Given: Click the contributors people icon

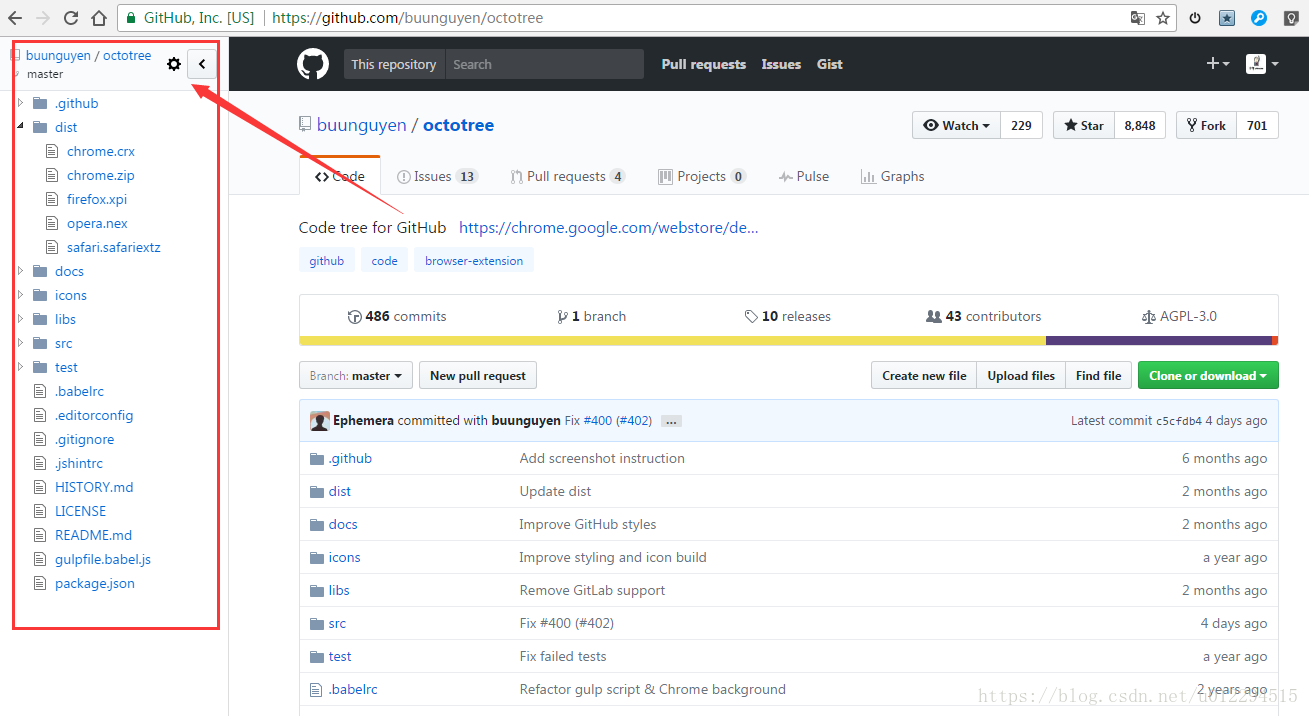Looking at the screenshot, I should click(934, 316).
